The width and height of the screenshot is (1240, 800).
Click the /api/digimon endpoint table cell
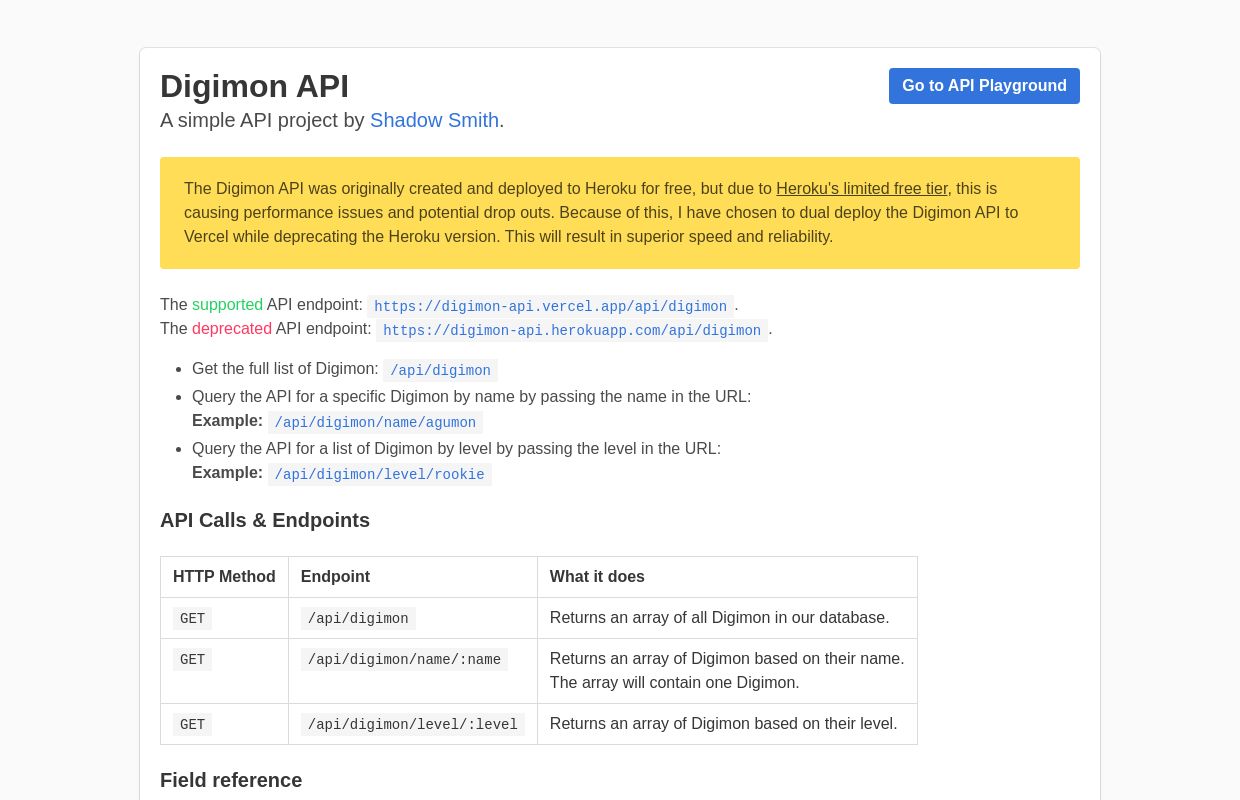click(413, 618)
